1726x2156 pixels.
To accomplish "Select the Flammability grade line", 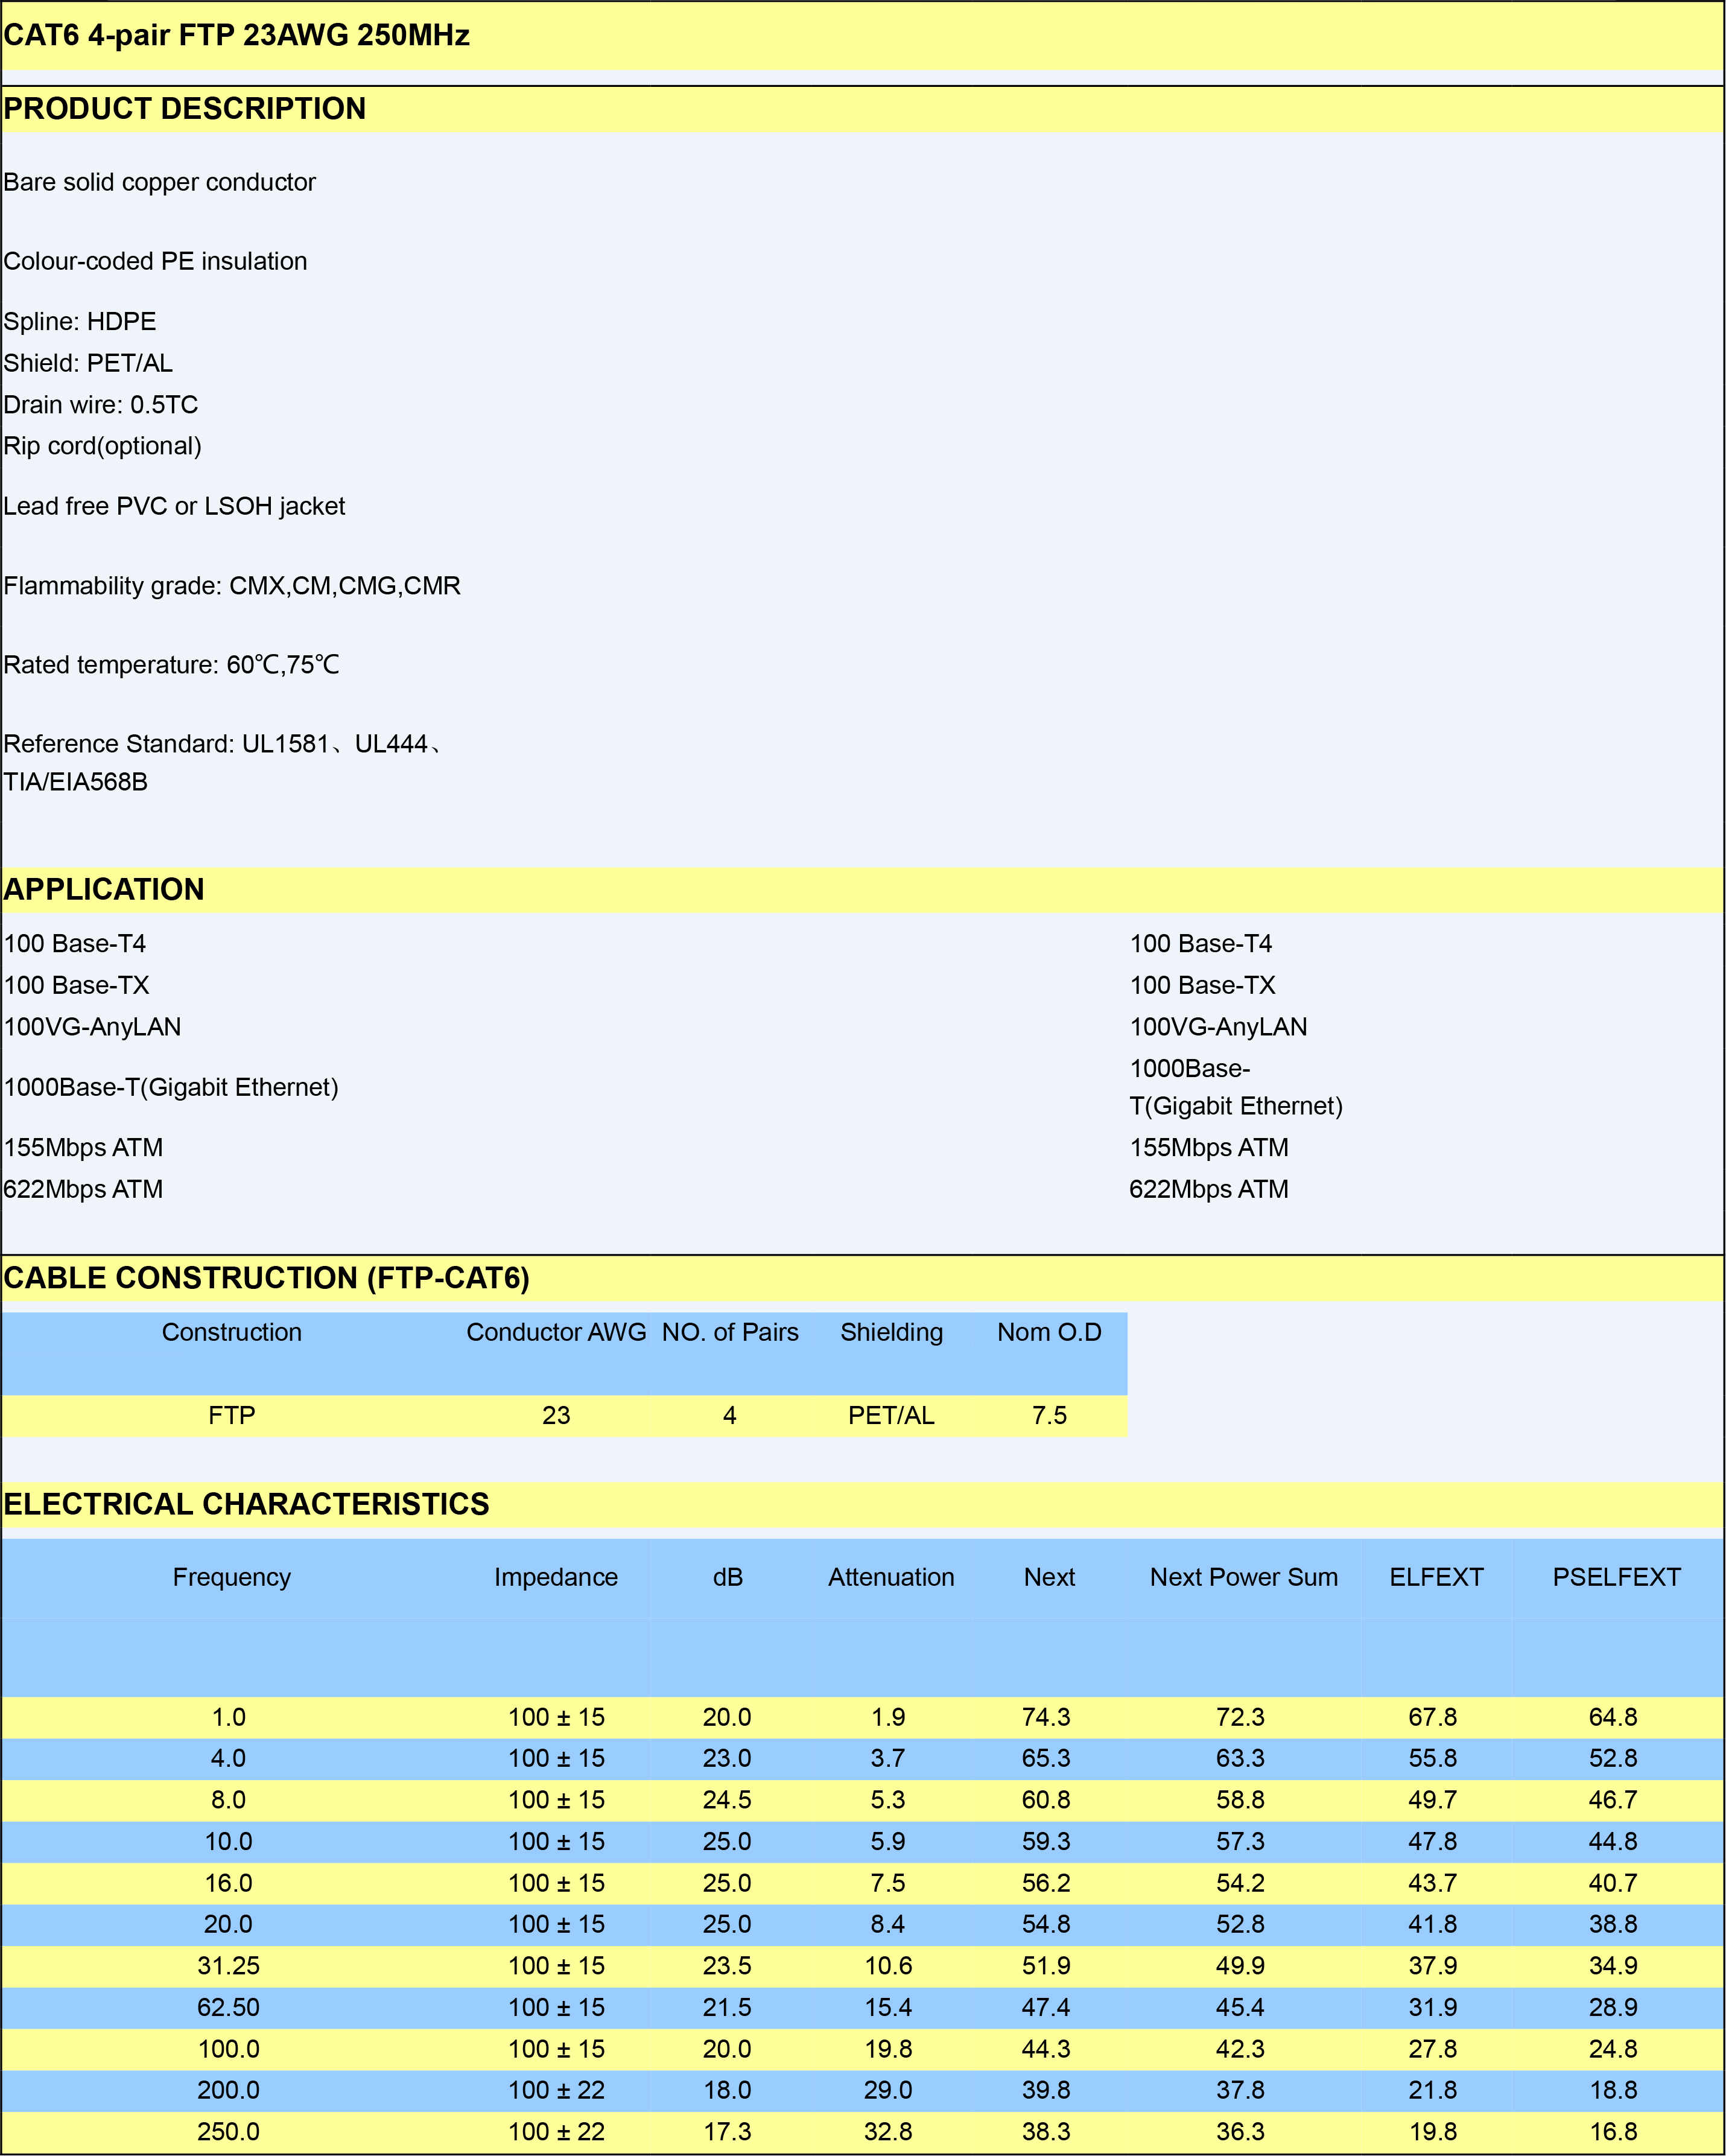I will tap(232, 586).
